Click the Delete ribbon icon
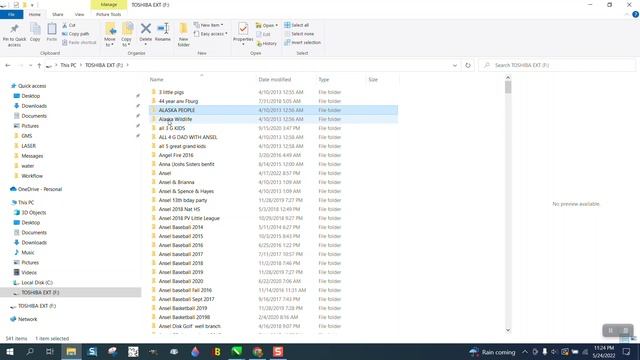 (145, 34)
